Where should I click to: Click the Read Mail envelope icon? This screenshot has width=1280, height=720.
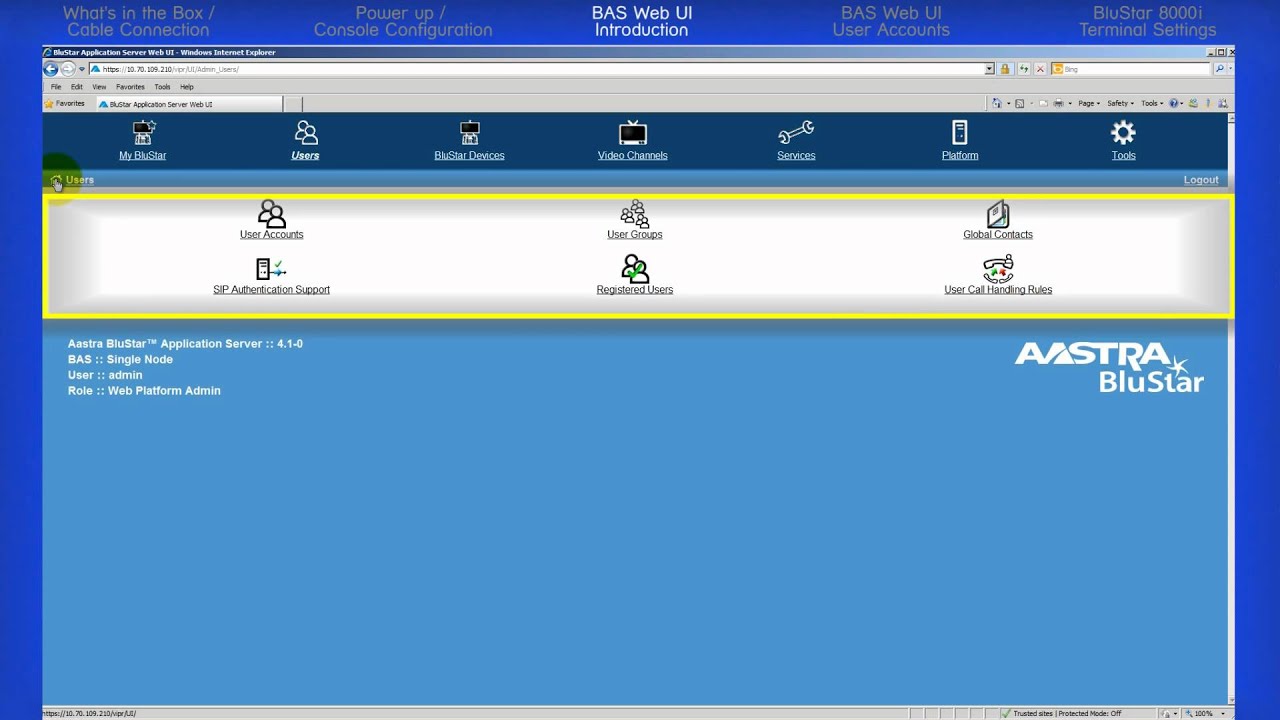pos(1043,103)
